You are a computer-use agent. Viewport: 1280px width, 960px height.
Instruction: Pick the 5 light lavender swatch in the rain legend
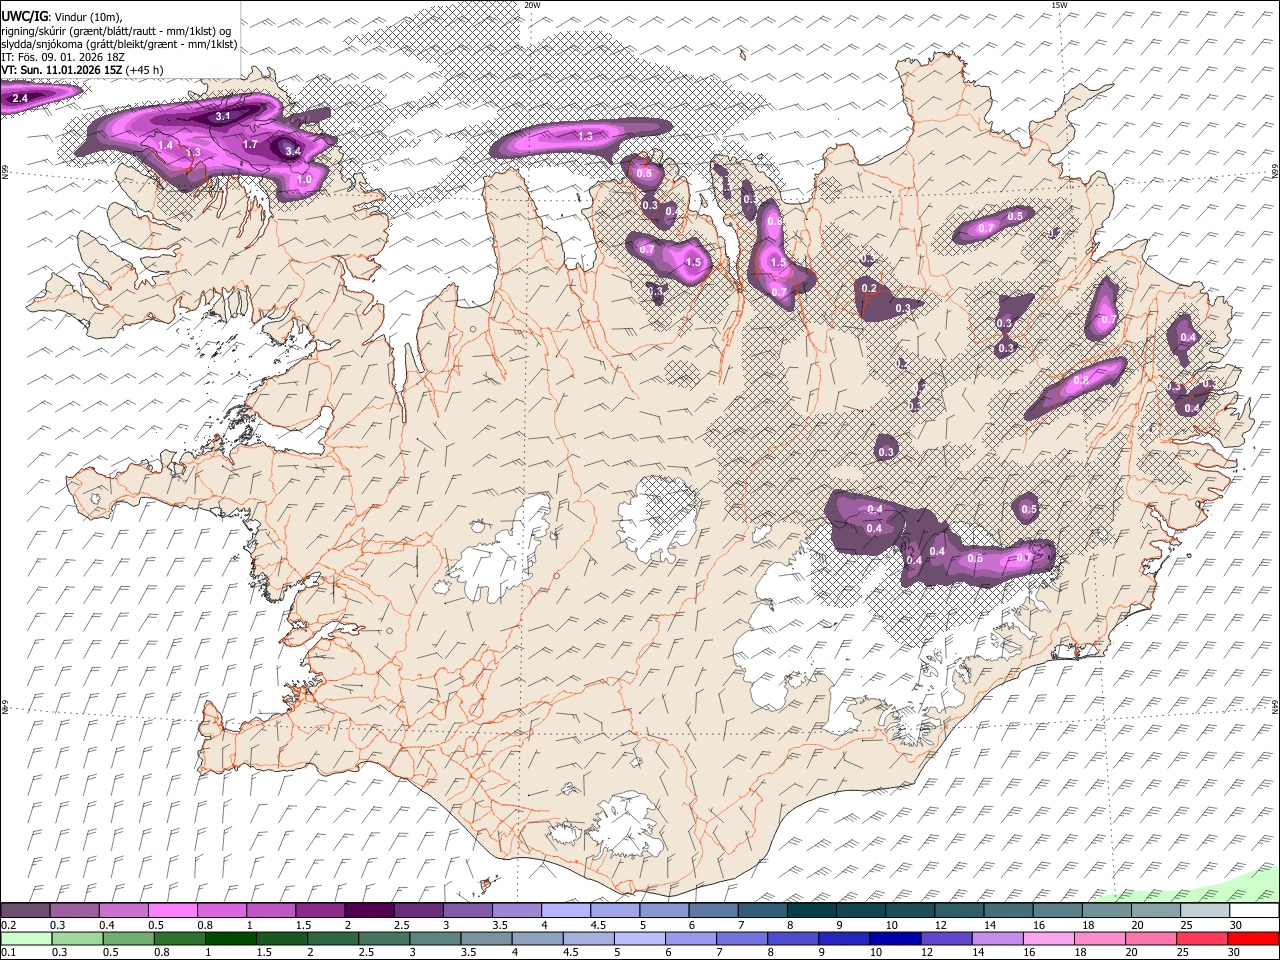point(639,938)
